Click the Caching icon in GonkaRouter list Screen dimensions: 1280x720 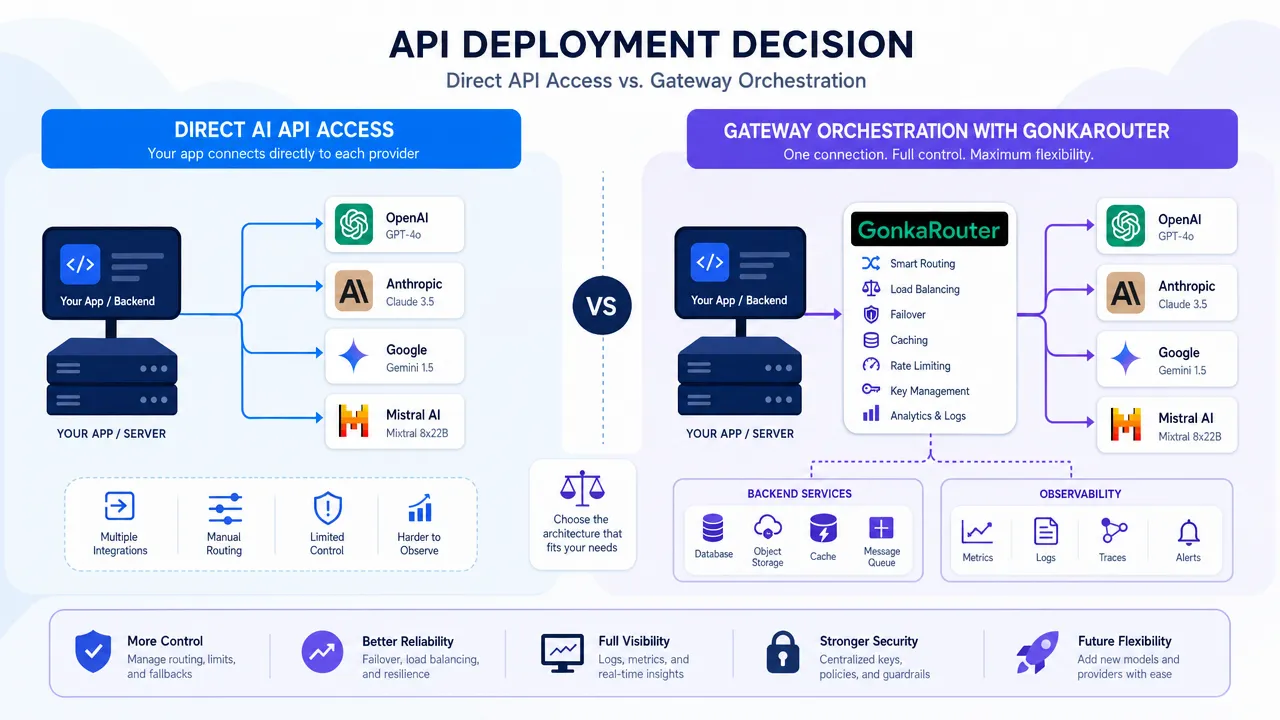tap(871, 340)
